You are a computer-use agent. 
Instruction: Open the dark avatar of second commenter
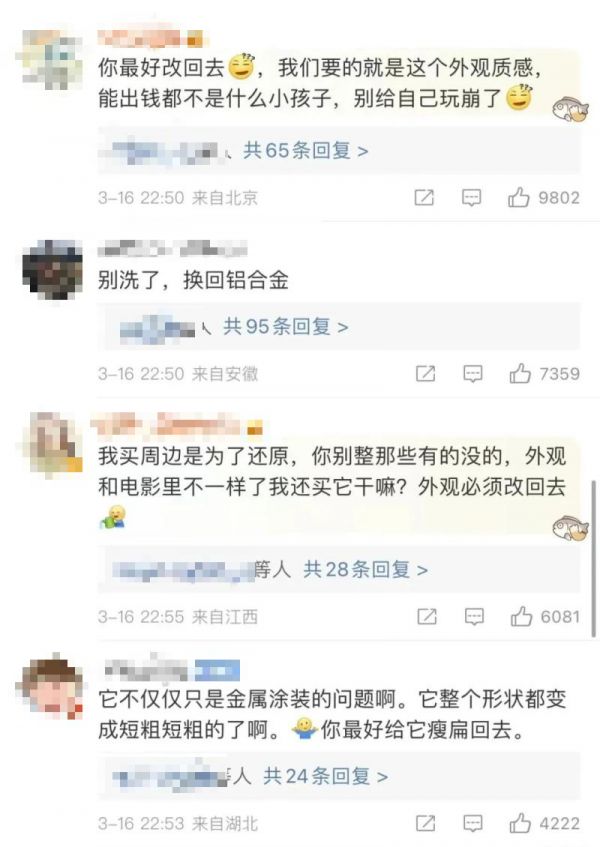(x=52, y=268)
